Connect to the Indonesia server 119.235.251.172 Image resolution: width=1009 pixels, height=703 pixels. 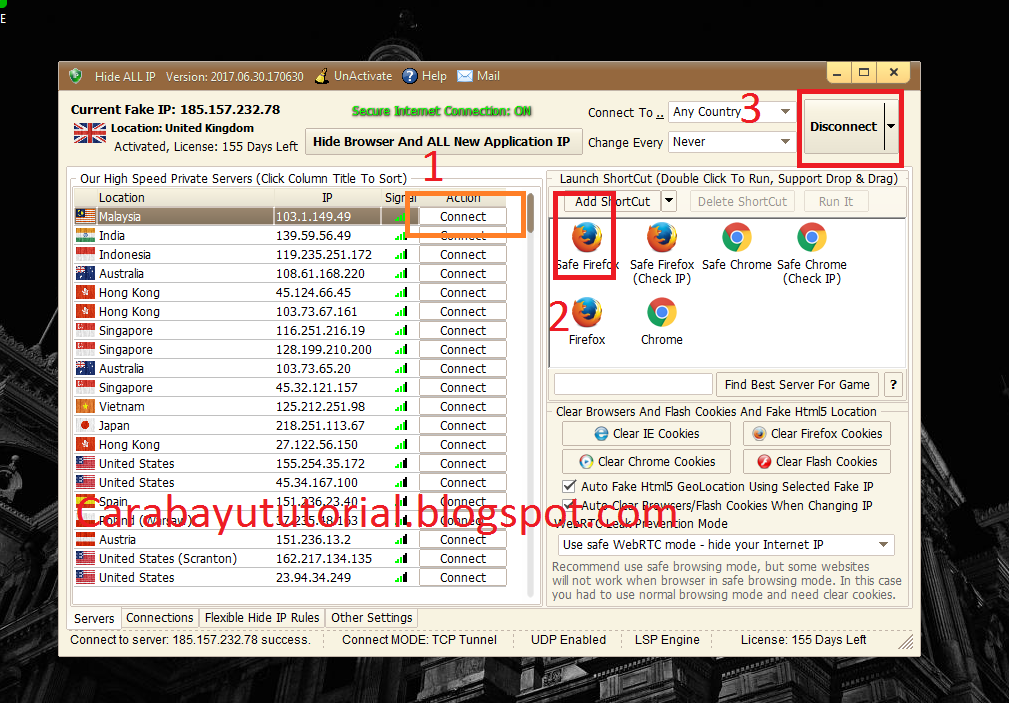tap(463, 254)
